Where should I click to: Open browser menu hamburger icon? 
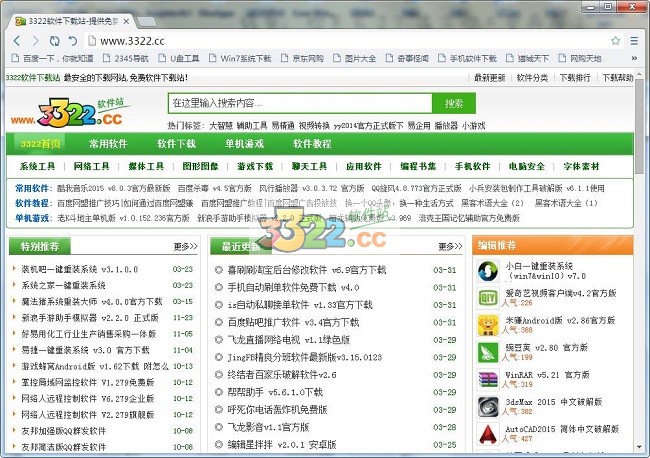[634, 41]
